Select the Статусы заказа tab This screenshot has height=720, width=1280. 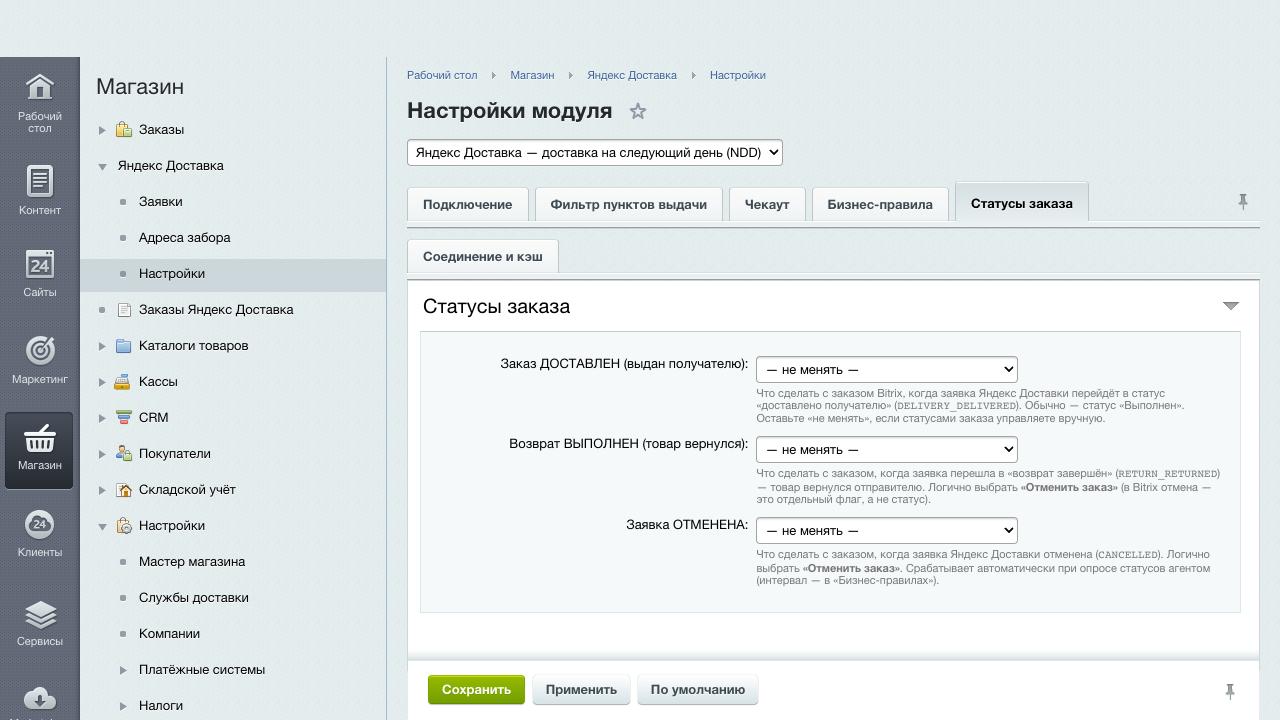click(x=1022, y=203)
